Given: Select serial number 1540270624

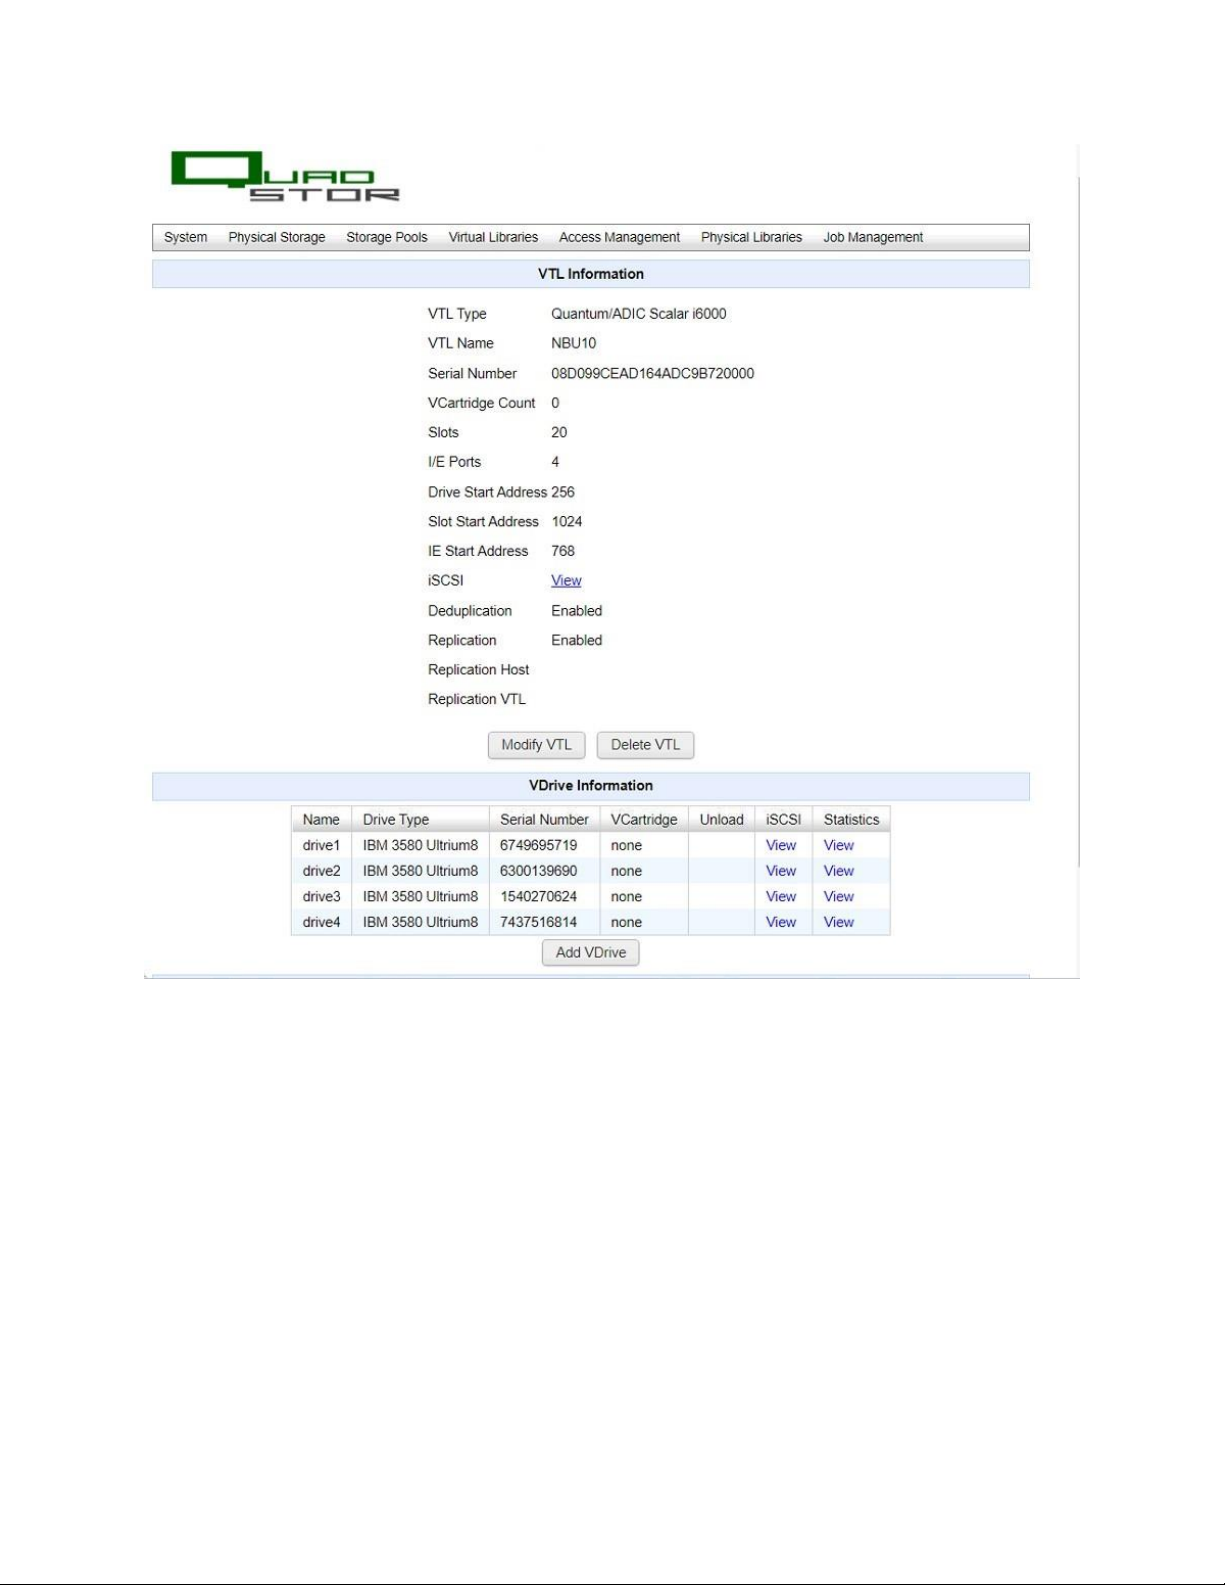Looking at the screenshot, I should pyautogui.click(x=539, y=897).
